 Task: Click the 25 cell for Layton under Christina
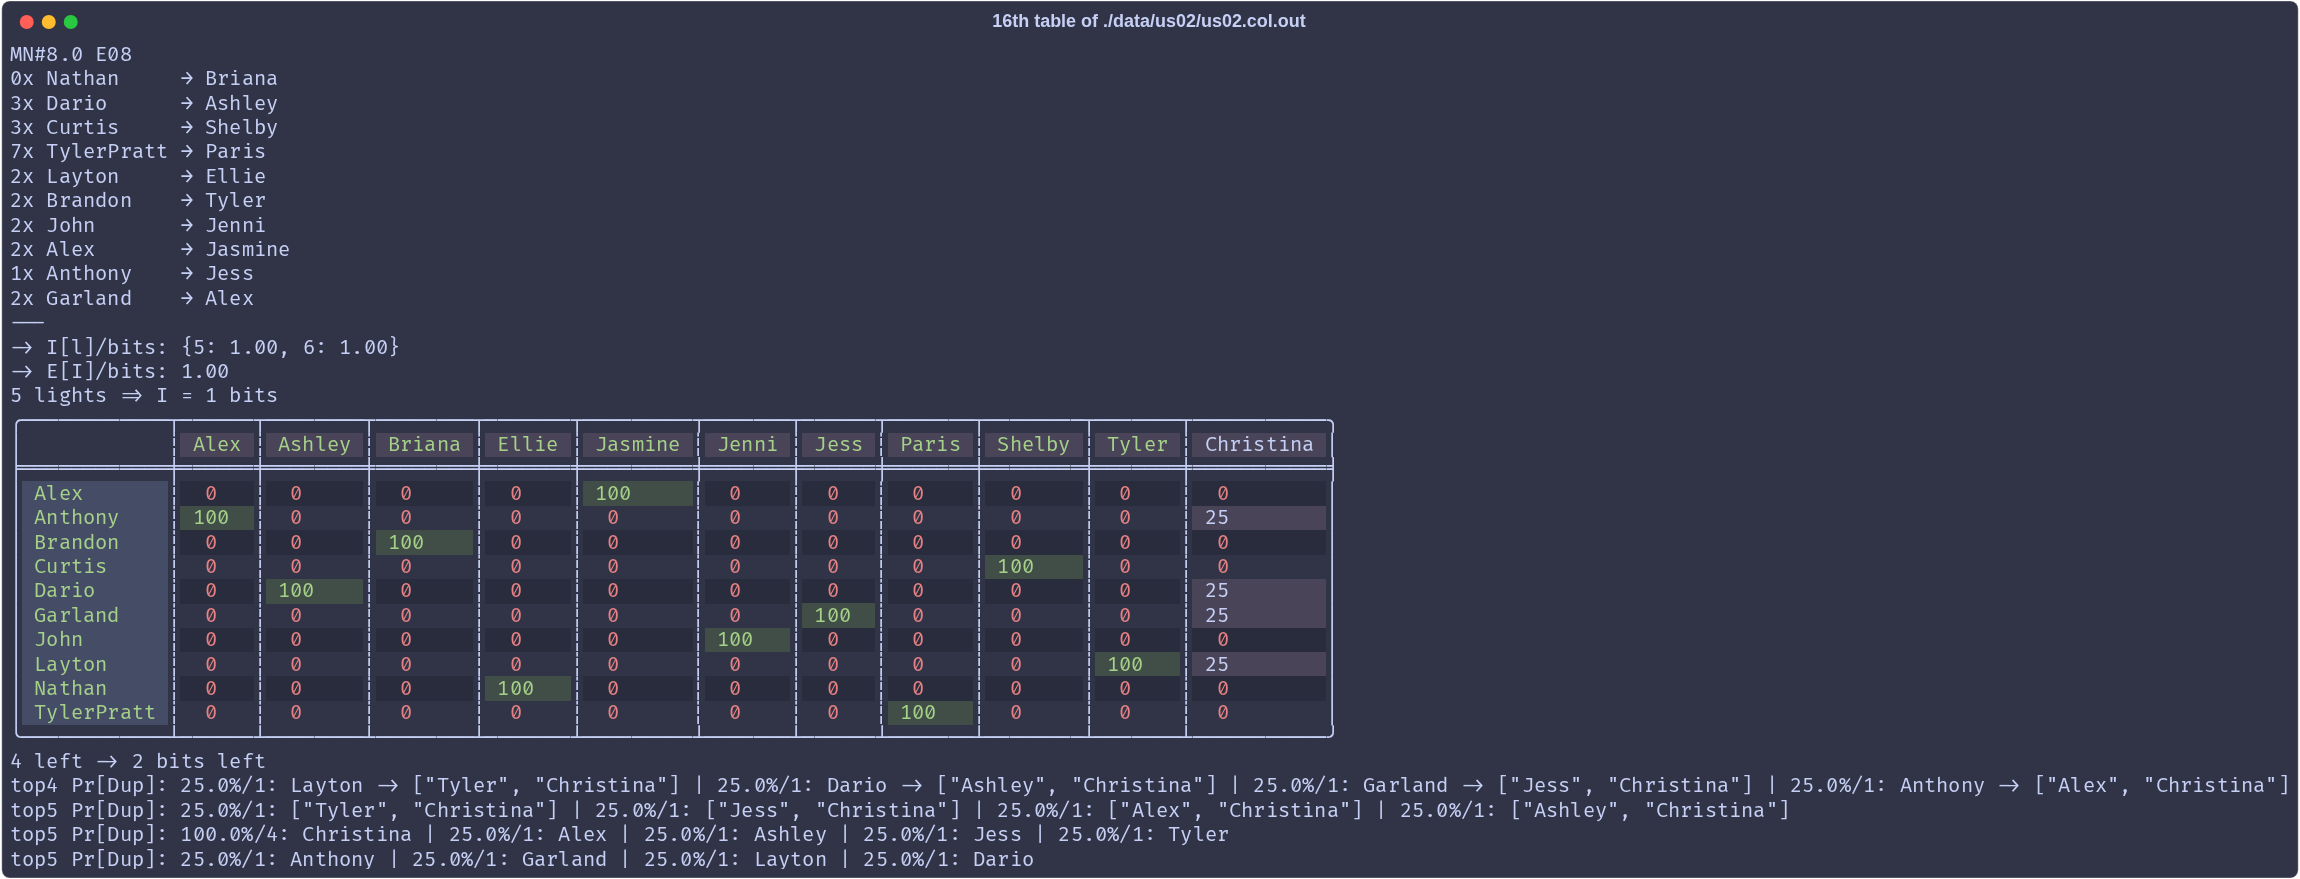(x=1259, y=664)
